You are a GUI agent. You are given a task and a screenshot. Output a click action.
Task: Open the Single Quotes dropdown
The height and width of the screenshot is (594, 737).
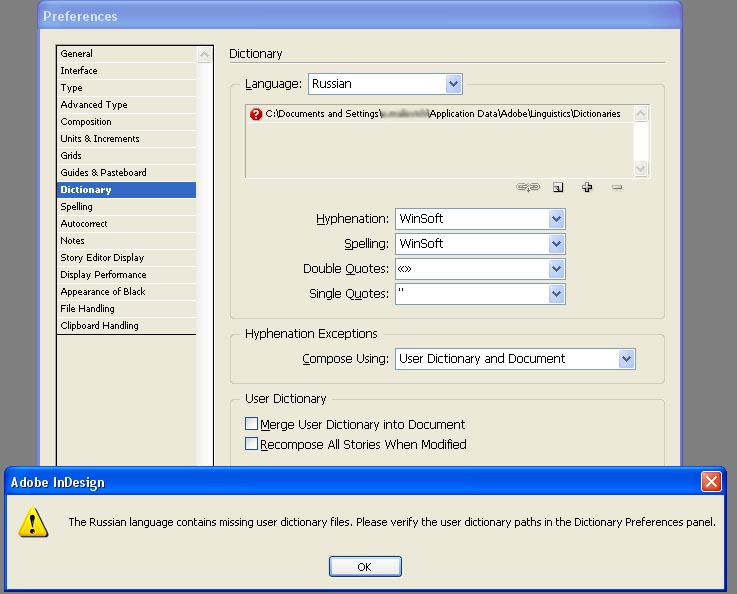[556, 294]
